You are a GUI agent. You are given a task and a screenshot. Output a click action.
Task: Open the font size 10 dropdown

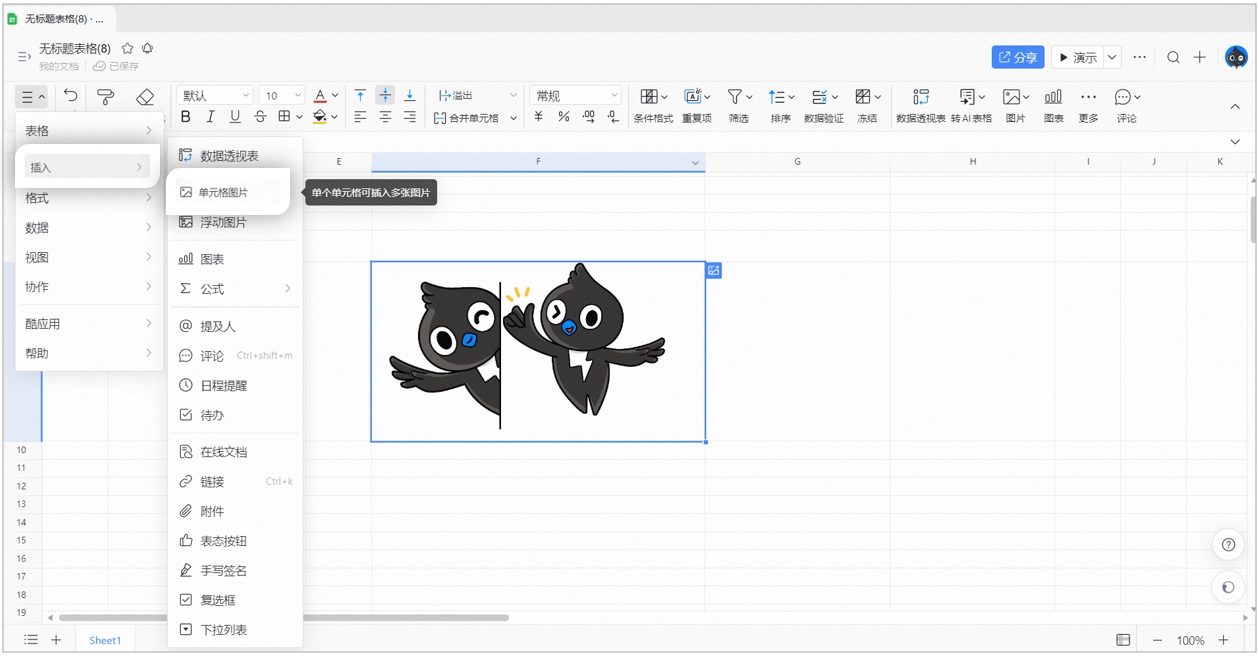click(x=282, y=96)
